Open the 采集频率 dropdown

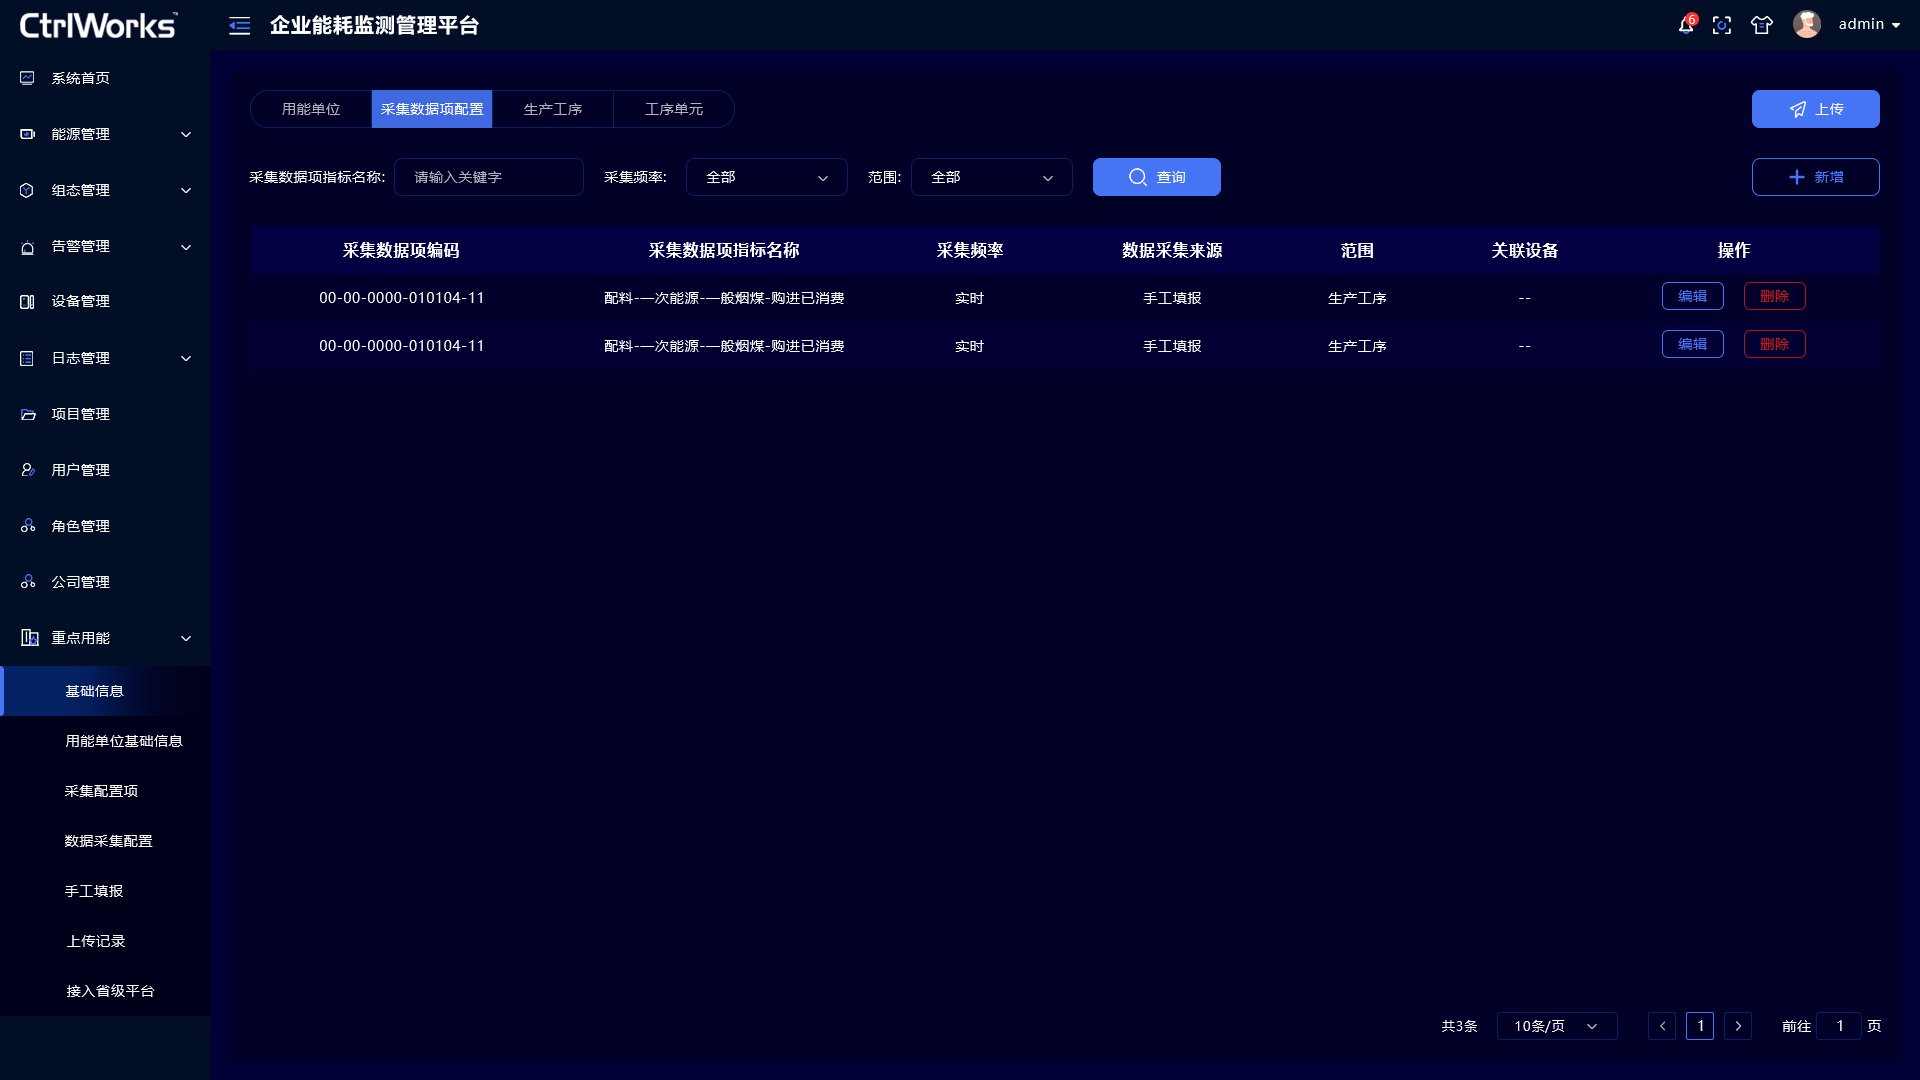pyautogui.click(x=766, y=177)
